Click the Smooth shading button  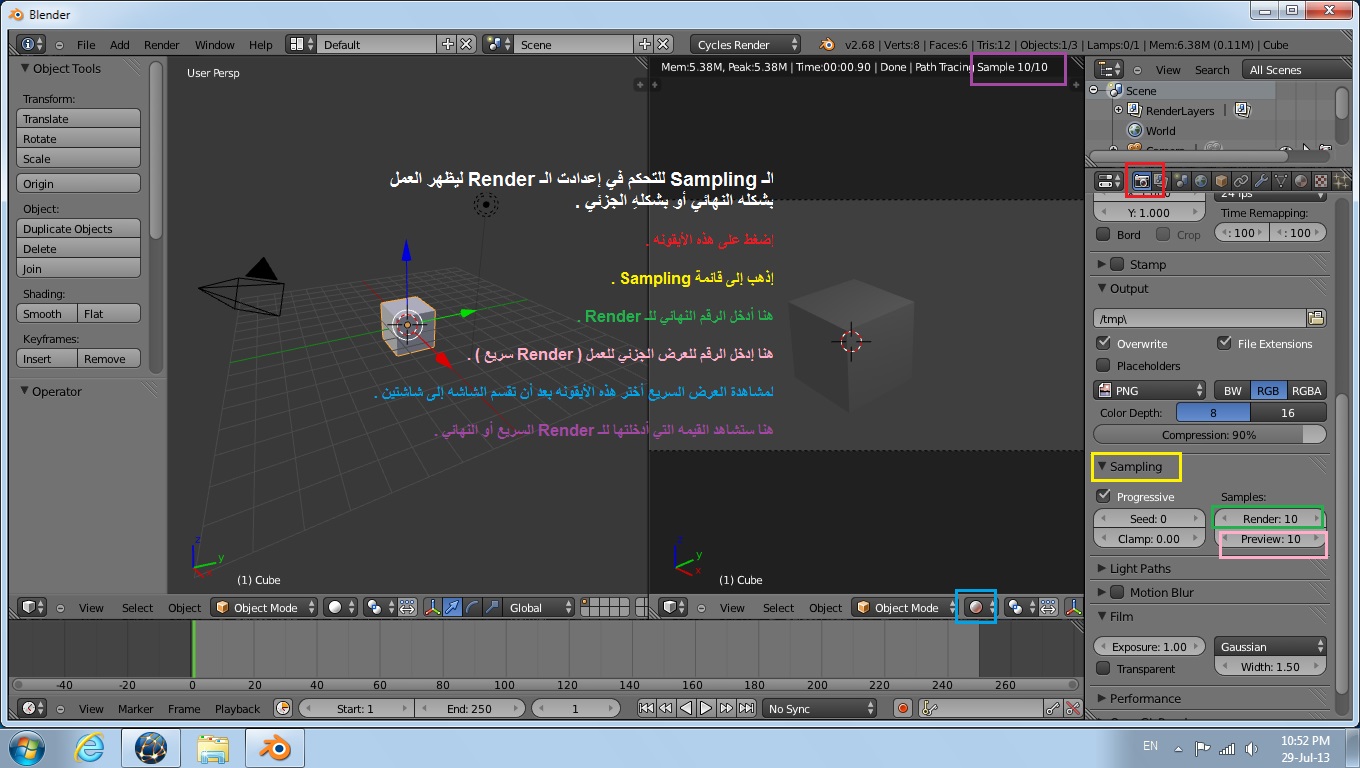coord(47,313)
